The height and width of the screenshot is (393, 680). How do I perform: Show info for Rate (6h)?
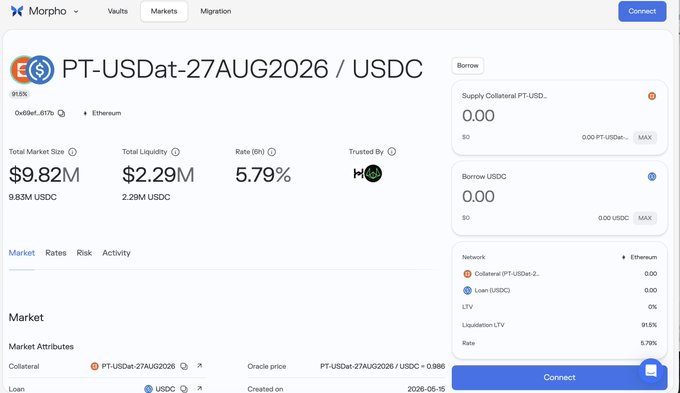[271, 152]
